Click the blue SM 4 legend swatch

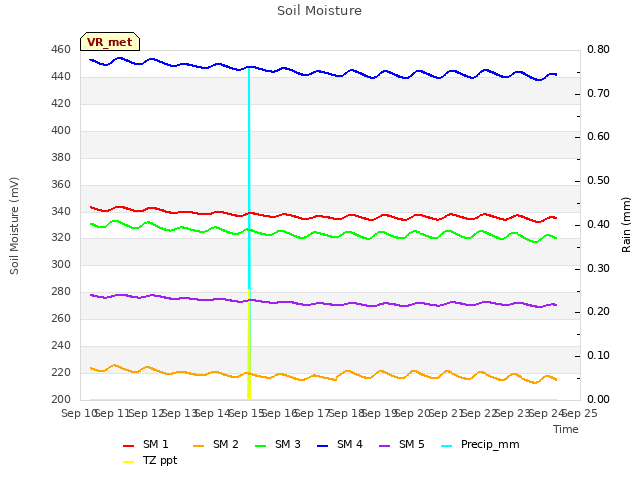click(323, 446)
